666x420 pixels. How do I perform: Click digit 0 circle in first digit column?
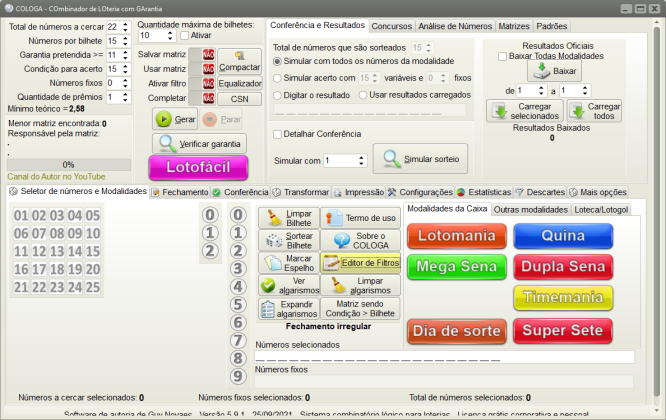[210, 215]
